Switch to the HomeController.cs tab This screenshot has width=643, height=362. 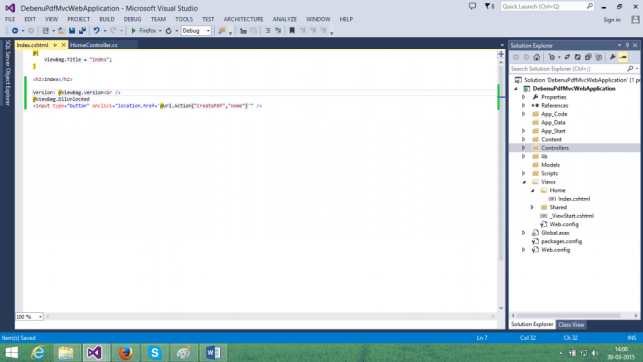pyautogui.click(x=93, y=45)
